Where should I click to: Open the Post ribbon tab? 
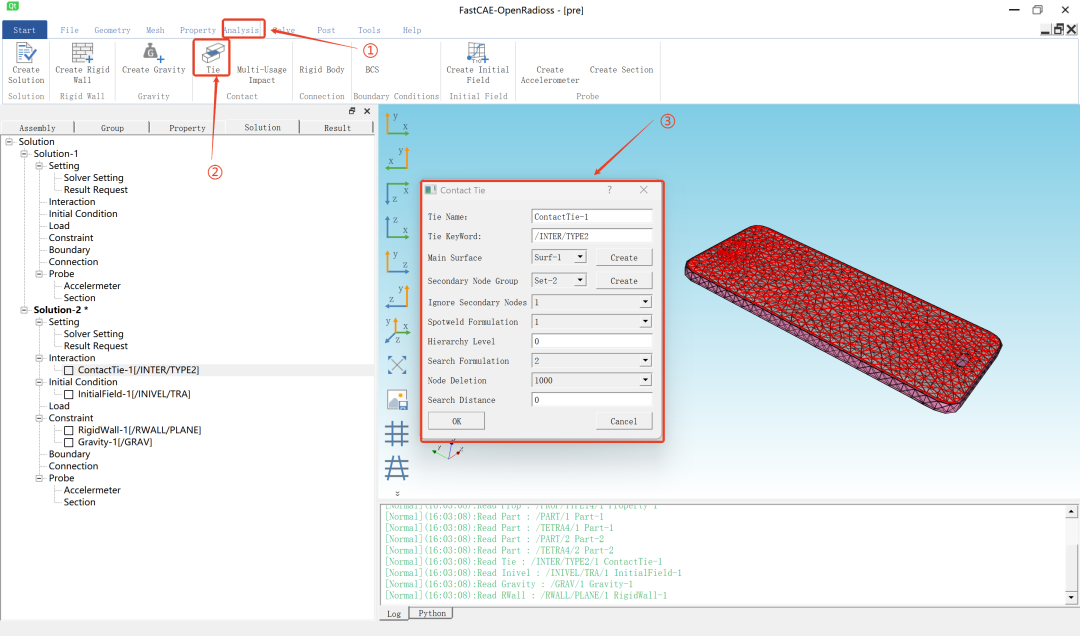click(x=326, y=30)
